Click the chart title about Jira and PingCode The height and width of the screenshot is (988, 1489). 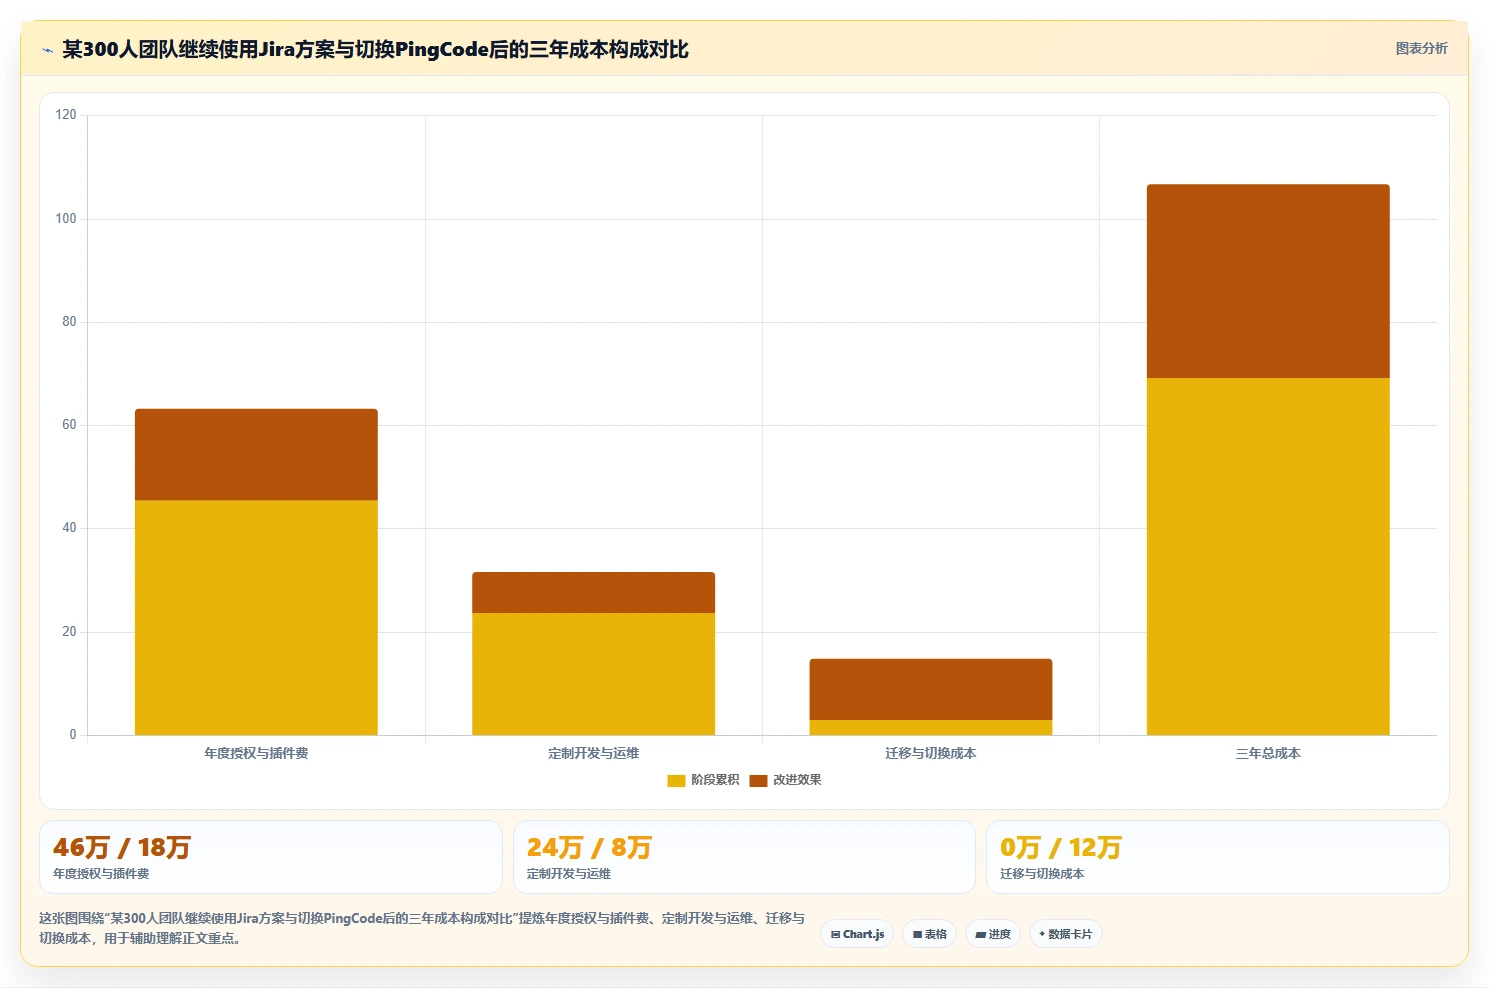pos(375,50)
